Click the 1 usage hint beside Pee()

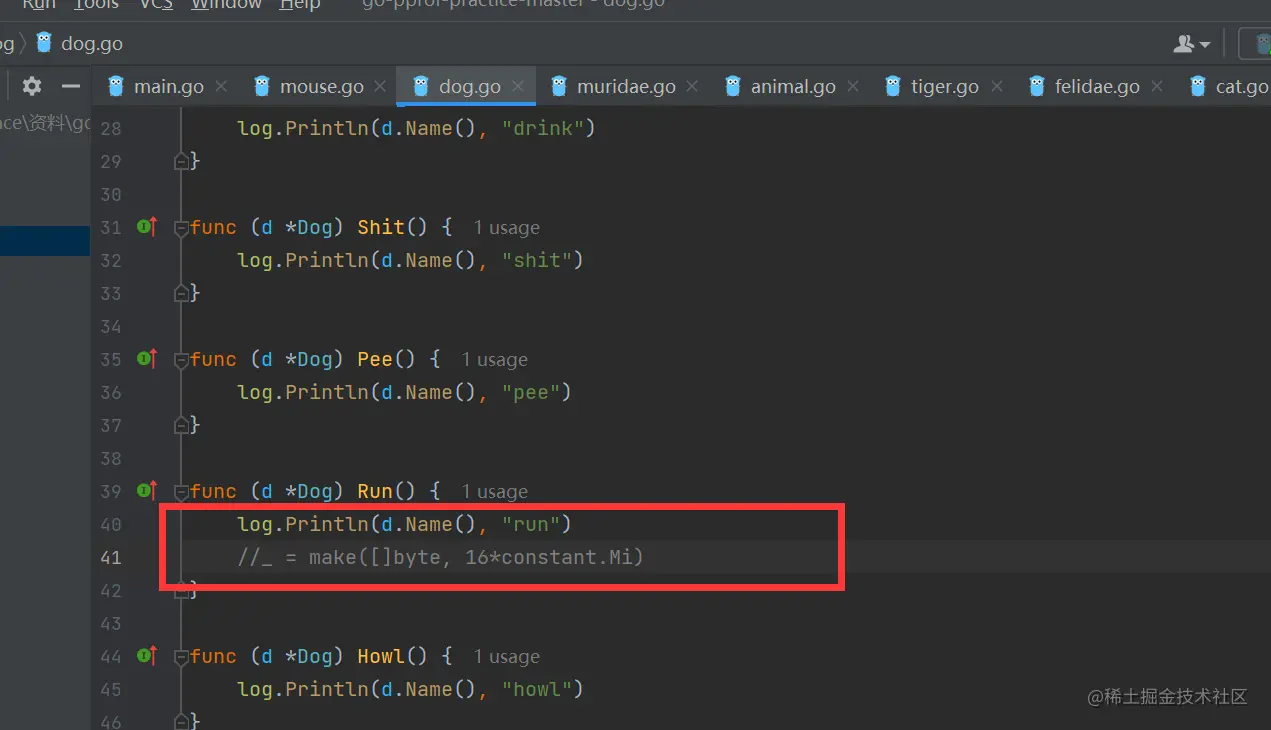(x=495, y=360)
